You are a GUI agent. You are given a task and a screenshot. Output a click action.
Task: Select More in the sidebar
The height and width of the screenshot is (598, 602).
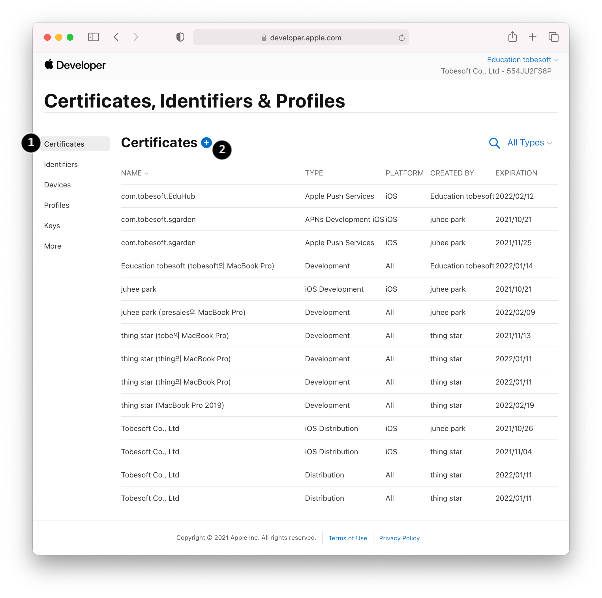[53, 246]
